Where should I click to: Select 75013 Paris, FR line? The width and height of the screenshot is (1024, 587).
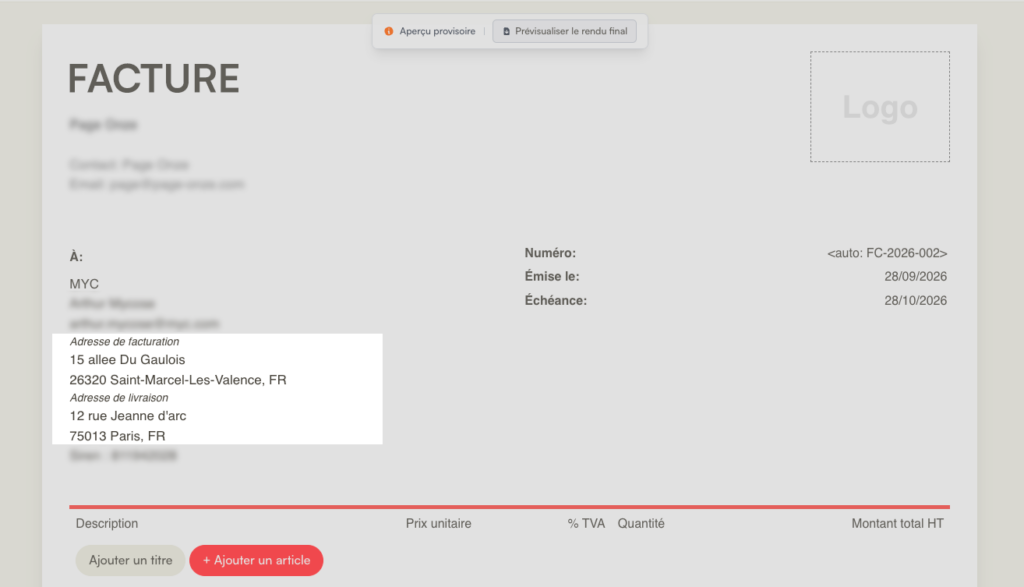(x=118, y=436)
